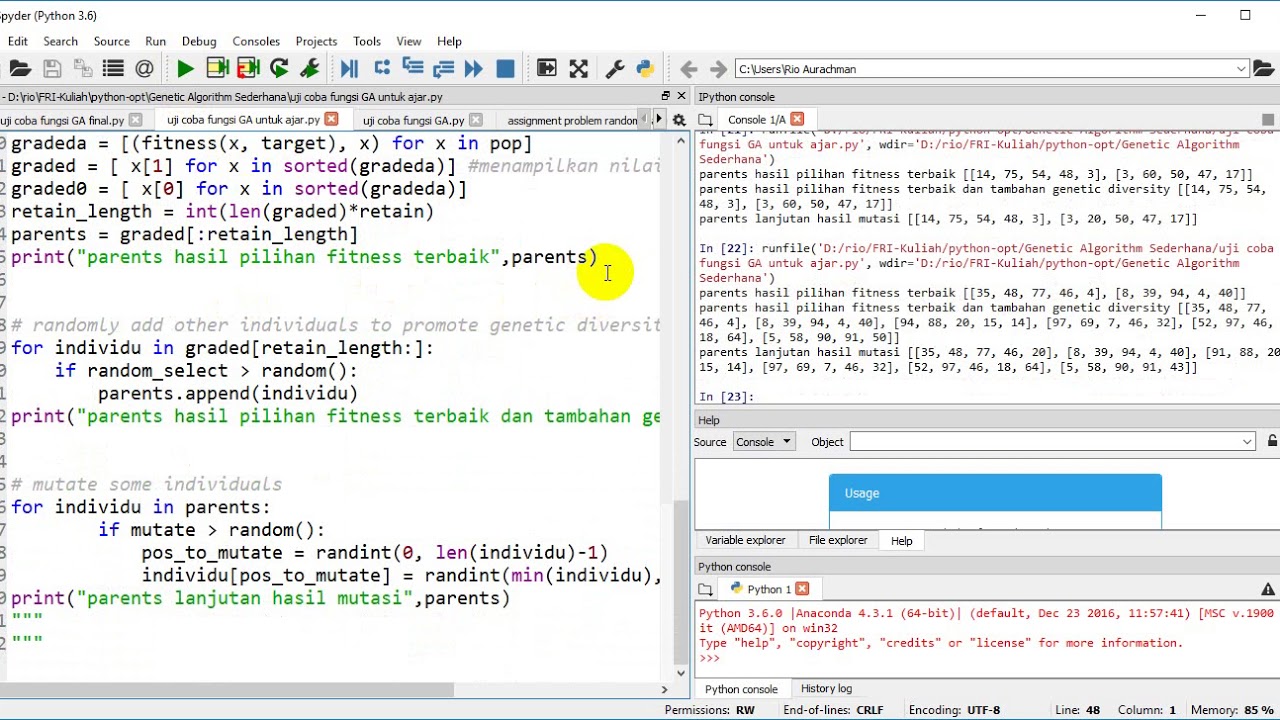Browse tabs icon in Python console
This screenshot has width=1280, height=720.
tap(705, 589)
